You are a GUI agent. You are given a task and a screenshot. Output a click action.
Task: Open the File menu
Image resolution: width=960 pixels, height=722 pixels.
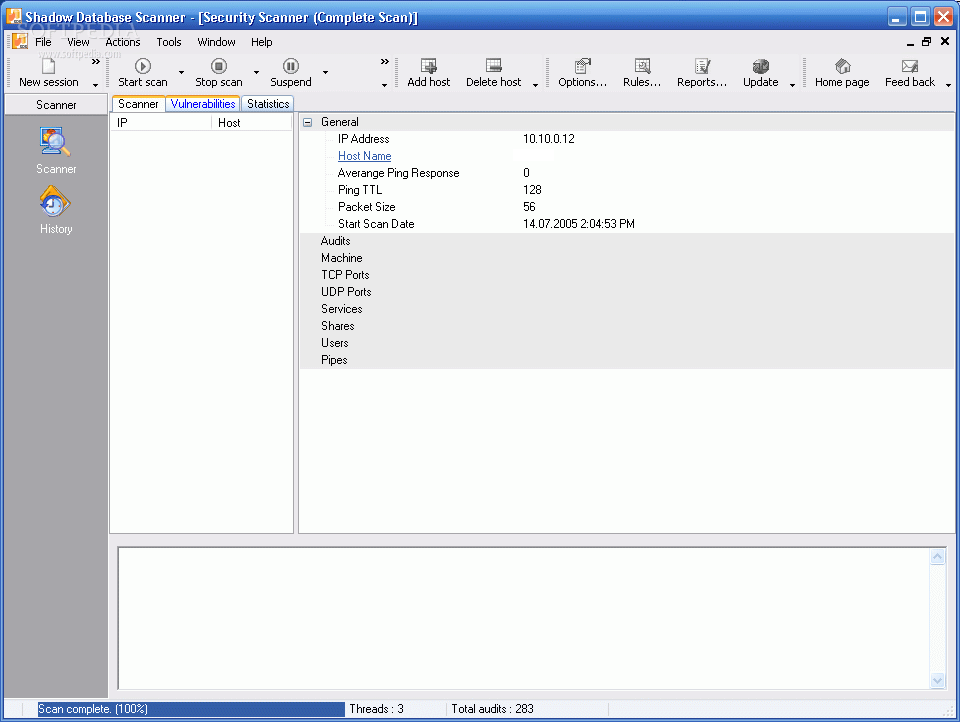[x=43, y=42]
